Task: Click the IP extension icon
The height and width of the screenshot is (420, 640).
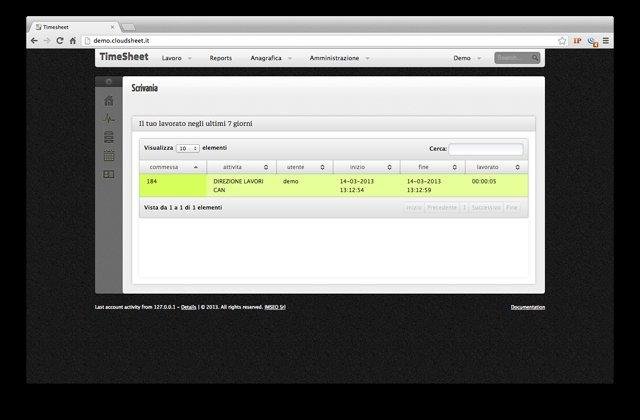Action: point(577,40)
